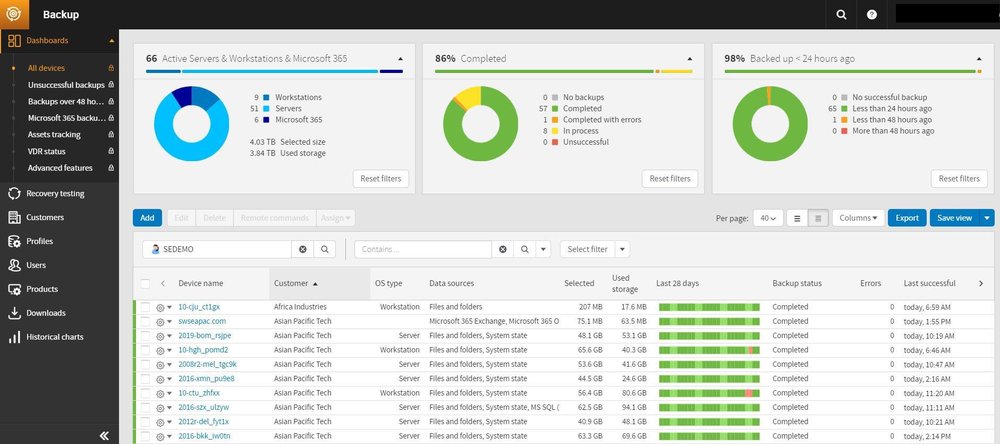
Task: Click the lock icon beside All devices
Action: 111,68
